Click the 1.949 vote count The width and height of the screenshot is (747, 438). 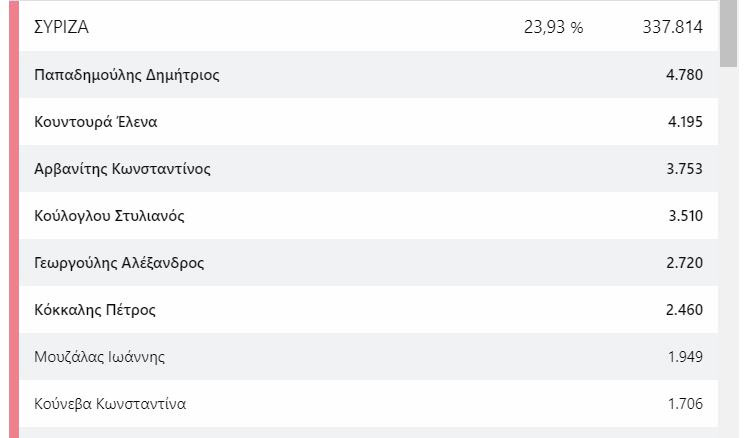685,357
